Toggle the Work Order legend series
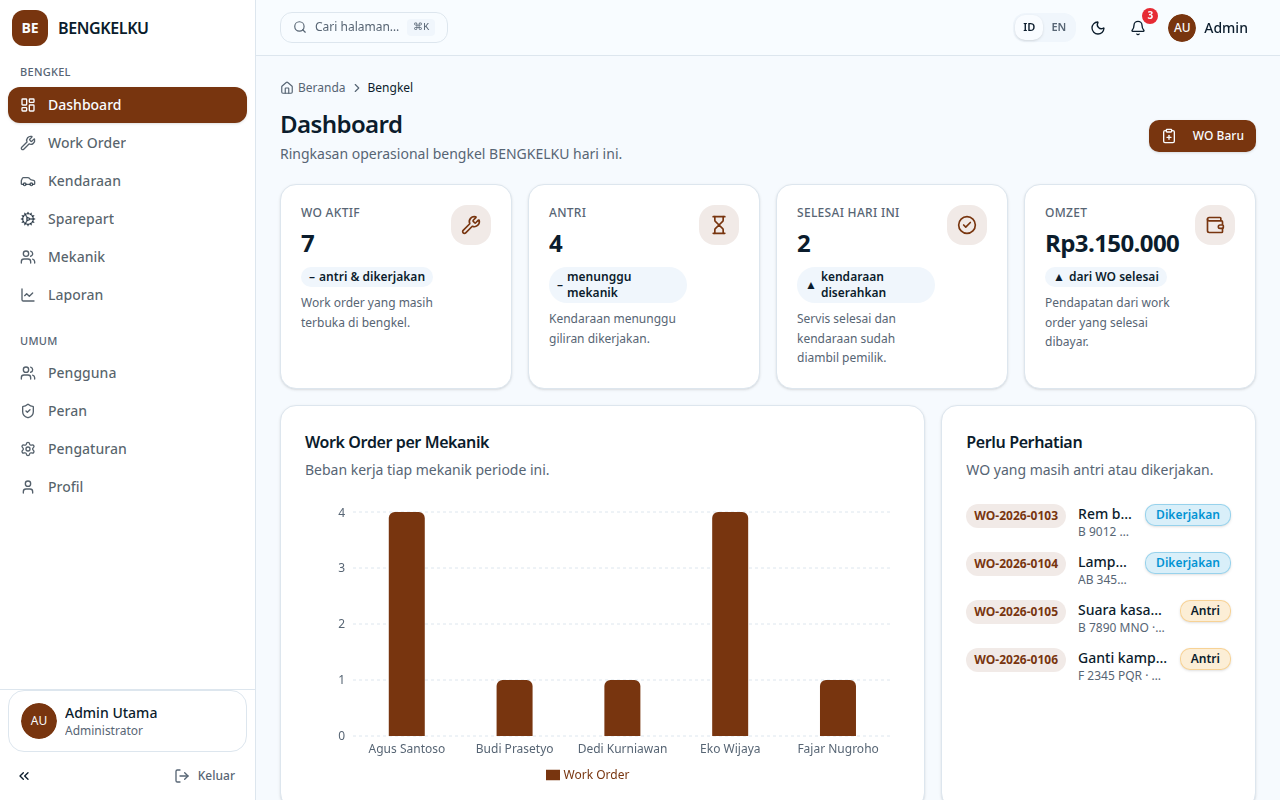Image resolution: width=1280 pixels, height=800 pixels. click(x=588, y=775)
